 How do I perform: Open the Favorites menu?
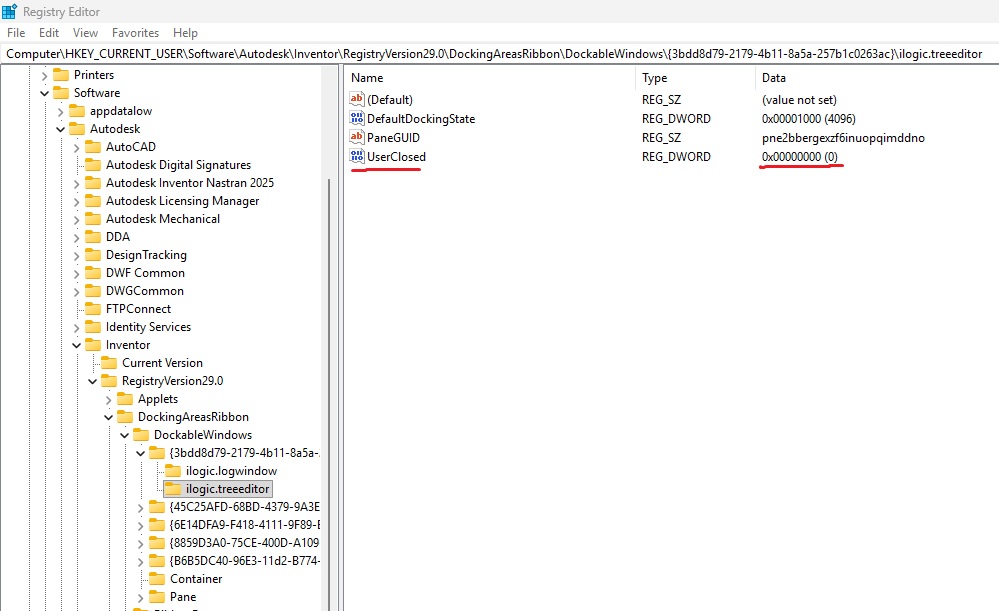[x=135, y=32]
